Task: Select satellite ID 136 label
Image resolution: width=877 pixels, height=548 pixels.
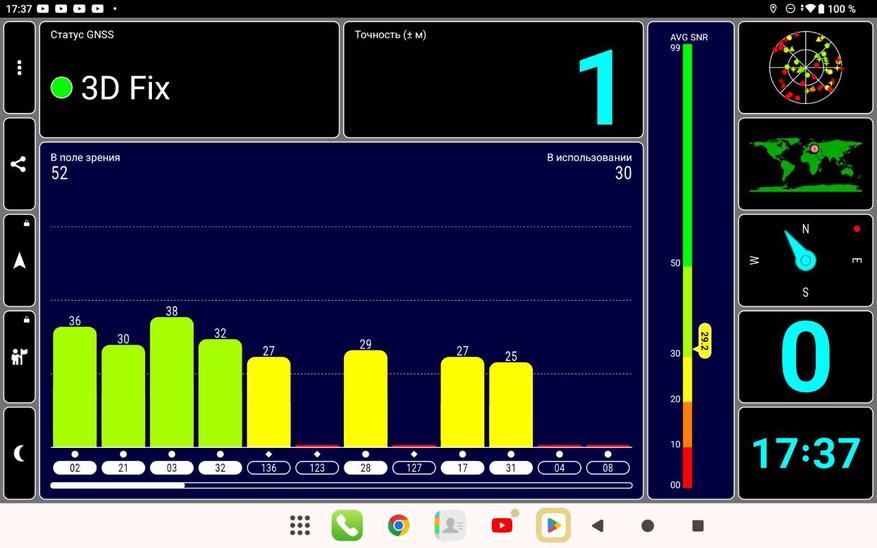Action: 268,468
